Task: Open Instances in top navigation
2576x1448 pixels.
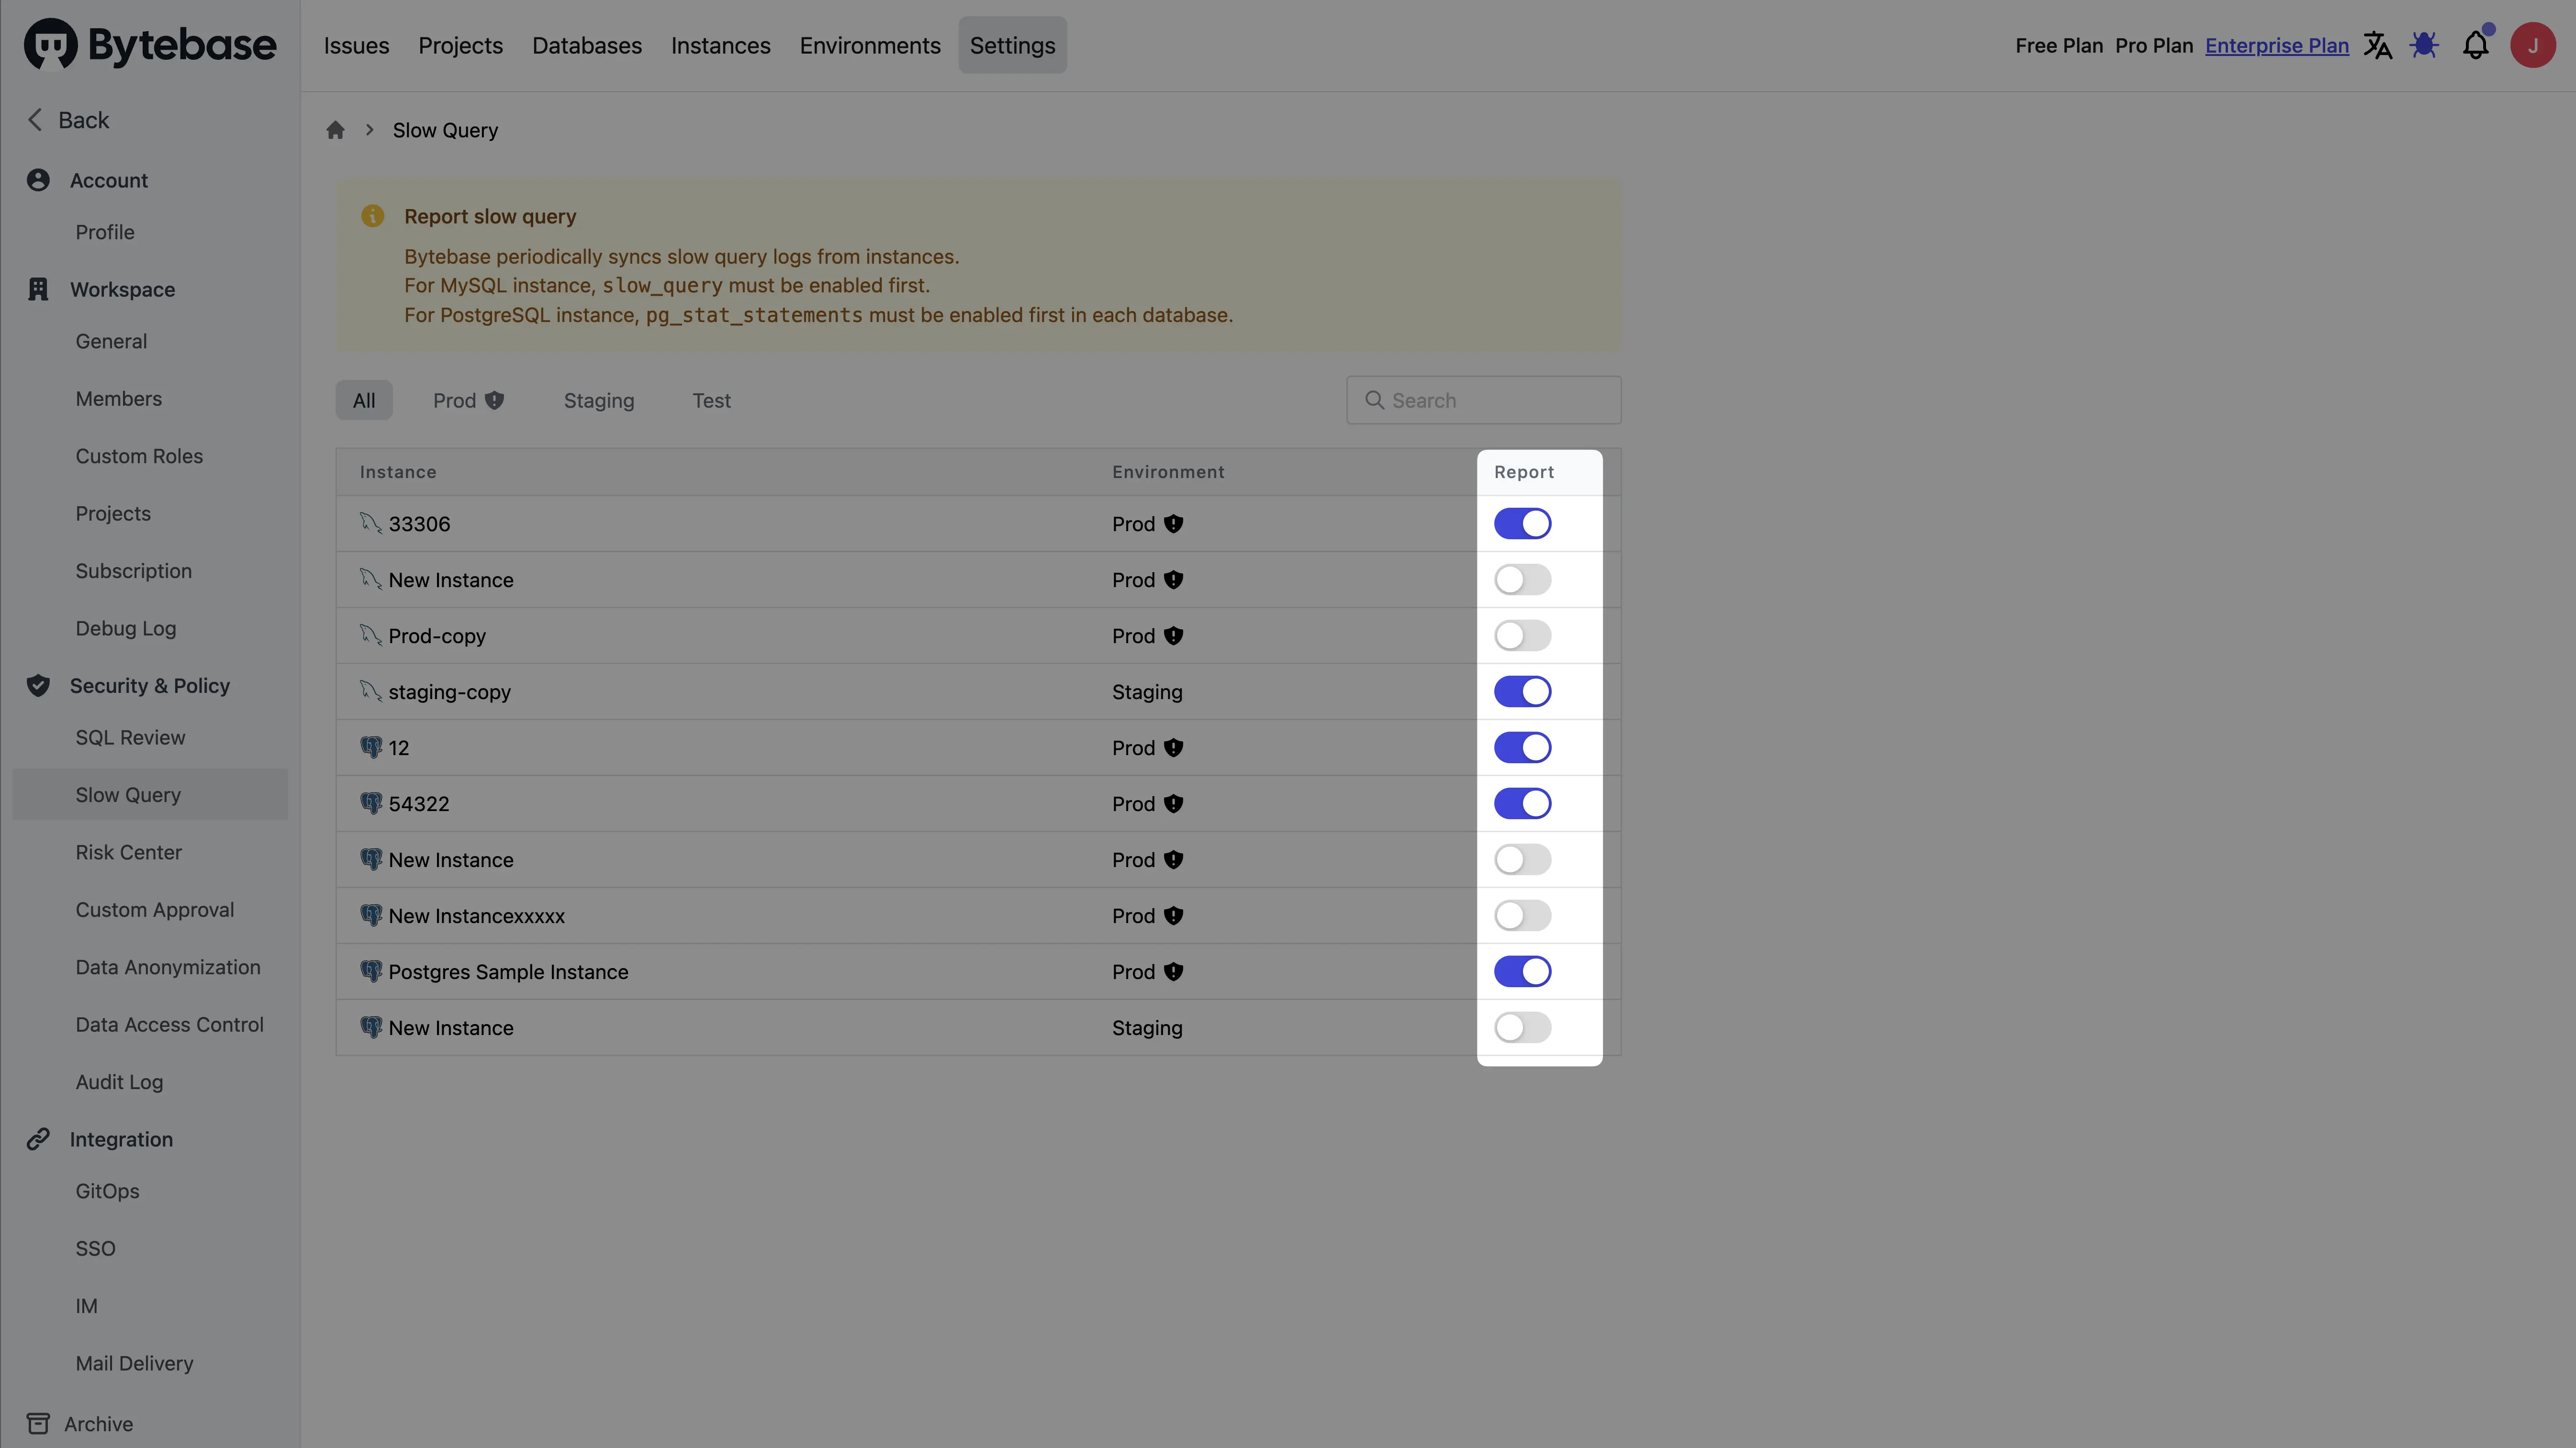Action: tap(720, 45)
